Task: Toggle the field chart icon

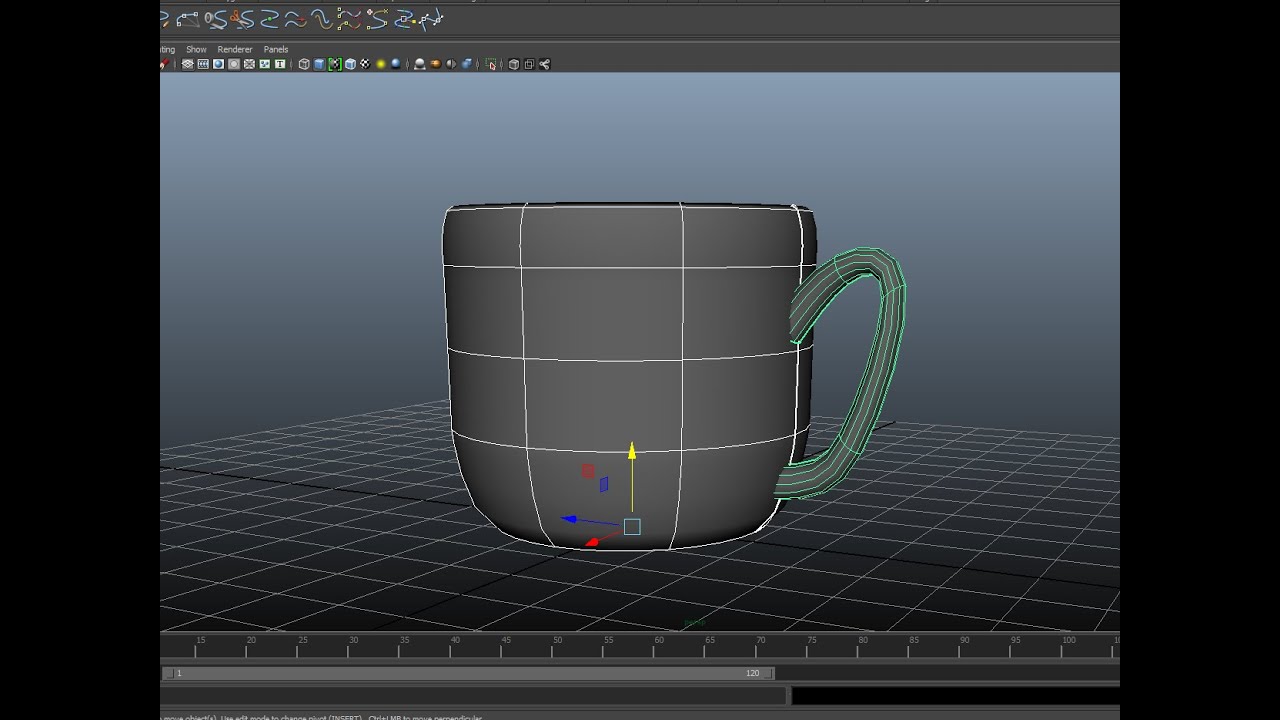Action: click(x=249, y=64)
